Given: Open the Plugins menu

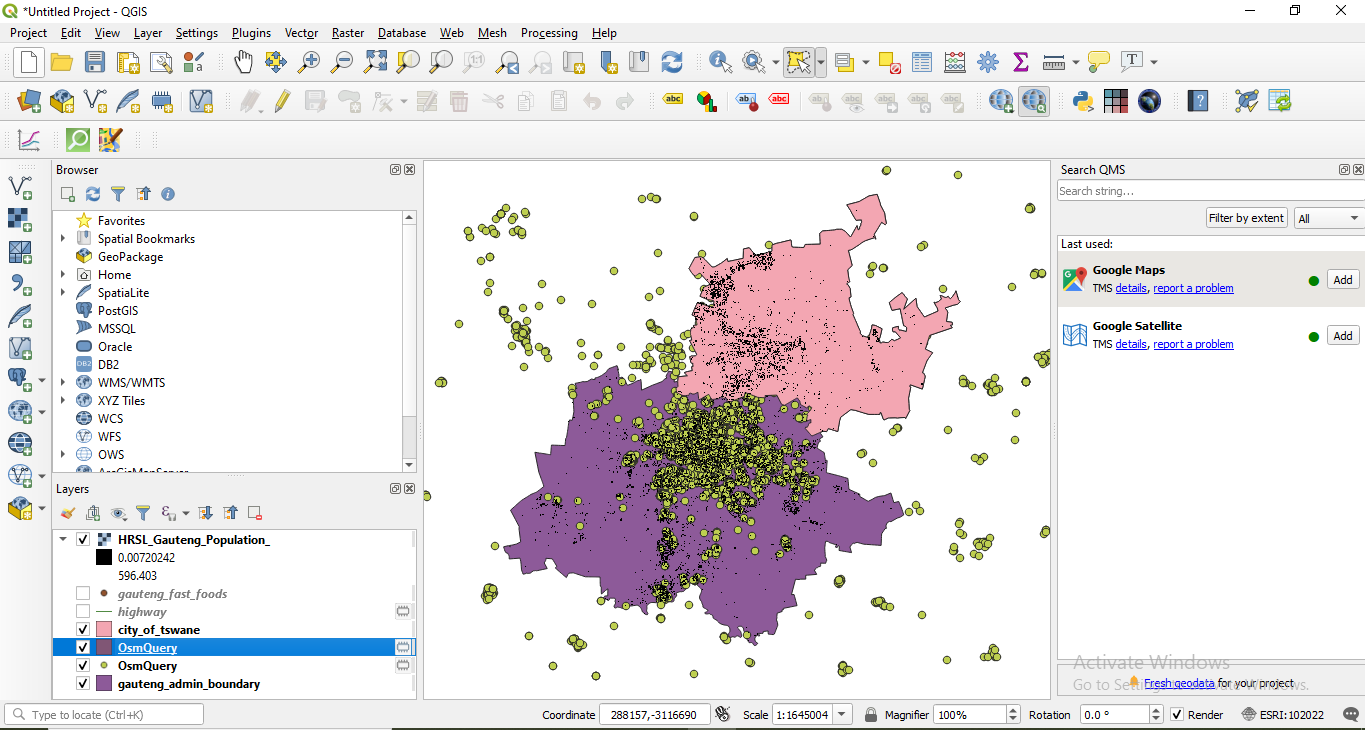Looking at the screenshot, I should (251, 33).
